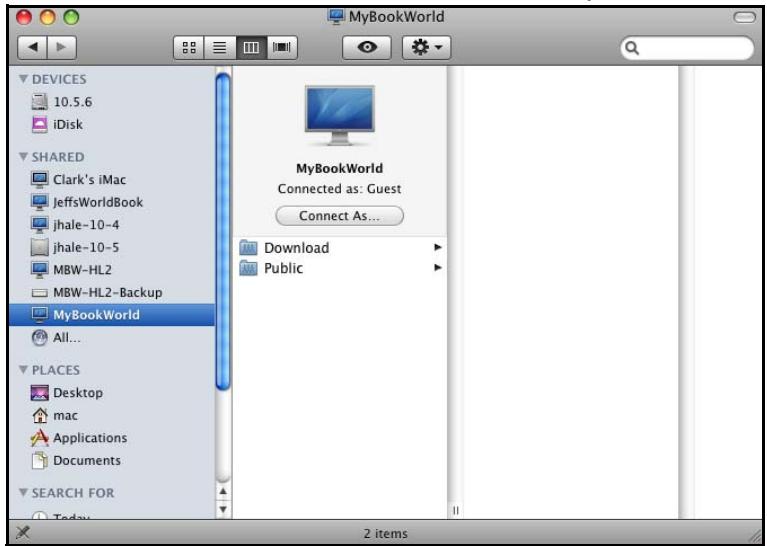The width and height of the screenshot is (767, 546).
Task: Collapse the PLACES section
Action: [23, 369]
